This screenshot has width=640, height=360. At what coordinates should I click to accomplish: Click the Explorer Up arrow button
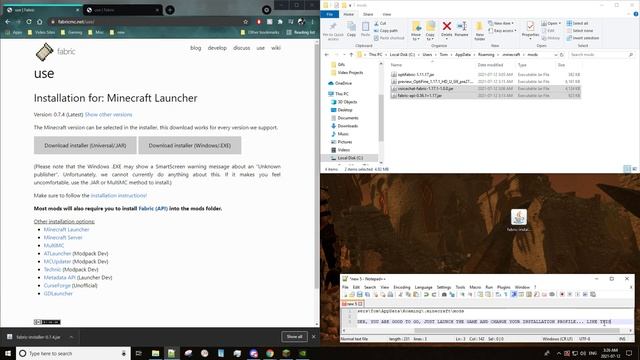coord(351,55)
